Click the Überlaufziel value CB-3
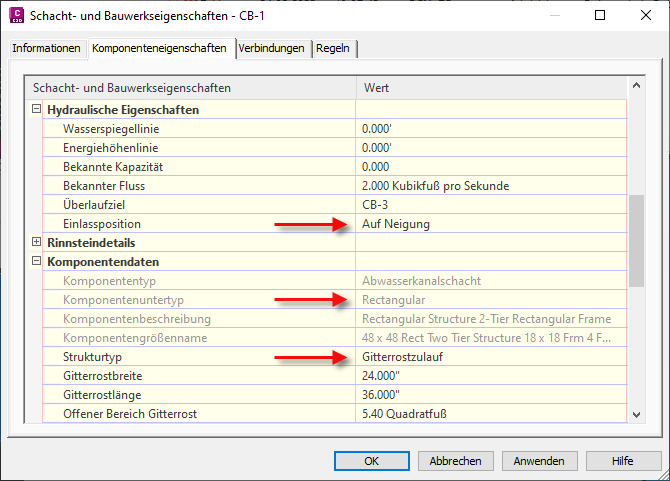The height and width of the screenshot is (481, 670). click(x=490, y=205)
